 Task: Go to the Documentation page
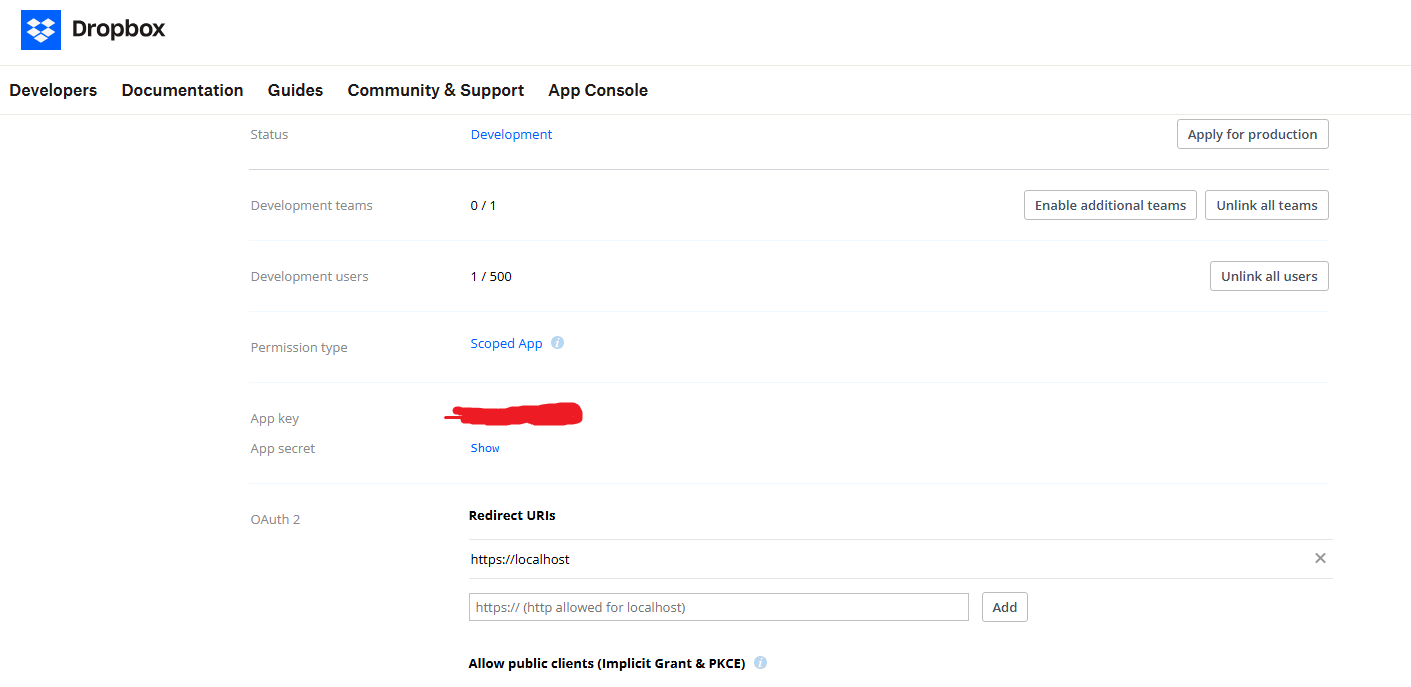pyautogui.click(x=182, y=90)
